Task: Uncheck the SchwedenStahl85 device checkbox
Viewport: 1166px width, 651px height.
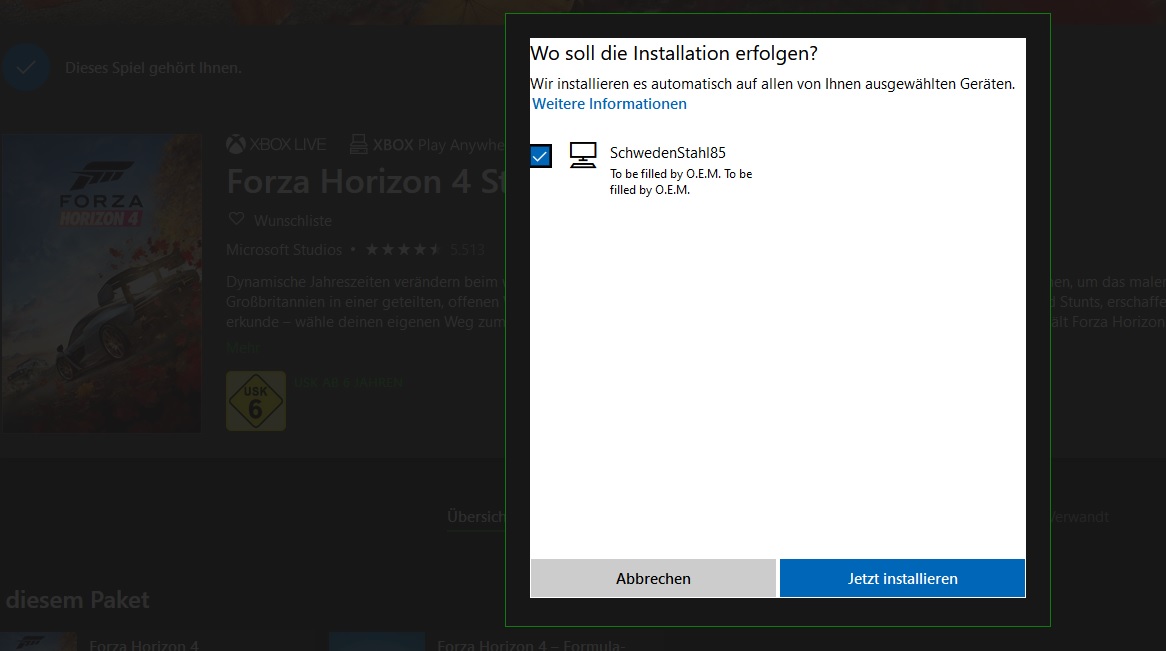Action: click(x=541, y=156)
